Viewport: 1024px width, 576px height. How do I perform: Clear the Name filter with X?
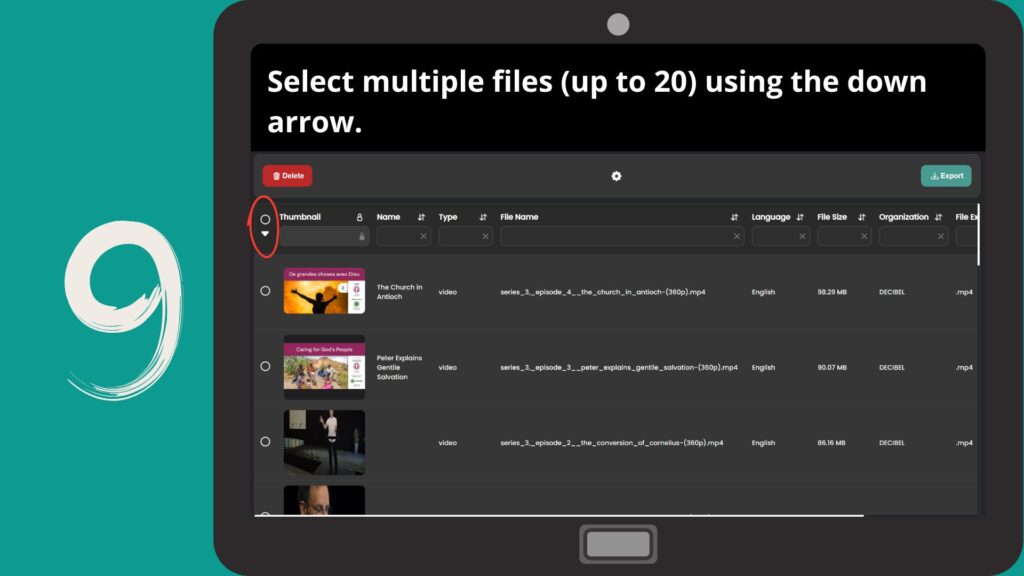[423, 237]
